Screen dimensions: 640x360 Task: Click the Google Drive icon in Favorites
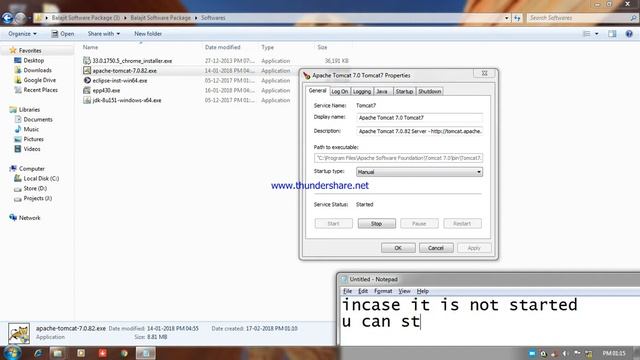(18, 80)
